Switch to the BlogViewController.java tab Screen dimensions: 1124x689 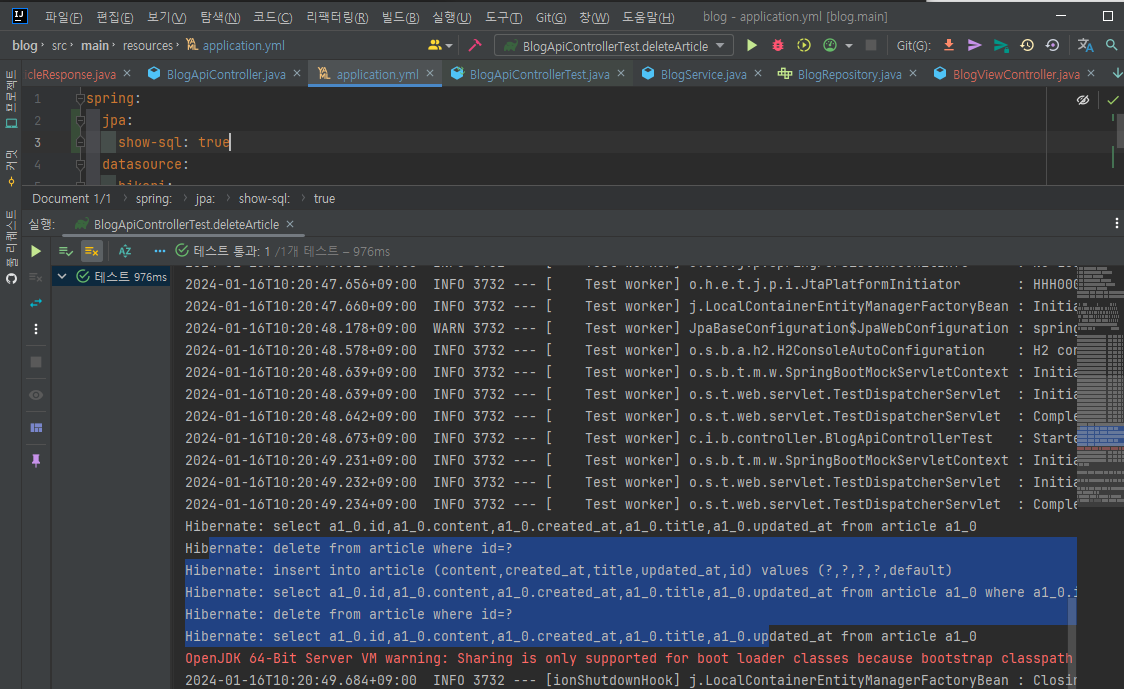click(x=1006, y=74)
